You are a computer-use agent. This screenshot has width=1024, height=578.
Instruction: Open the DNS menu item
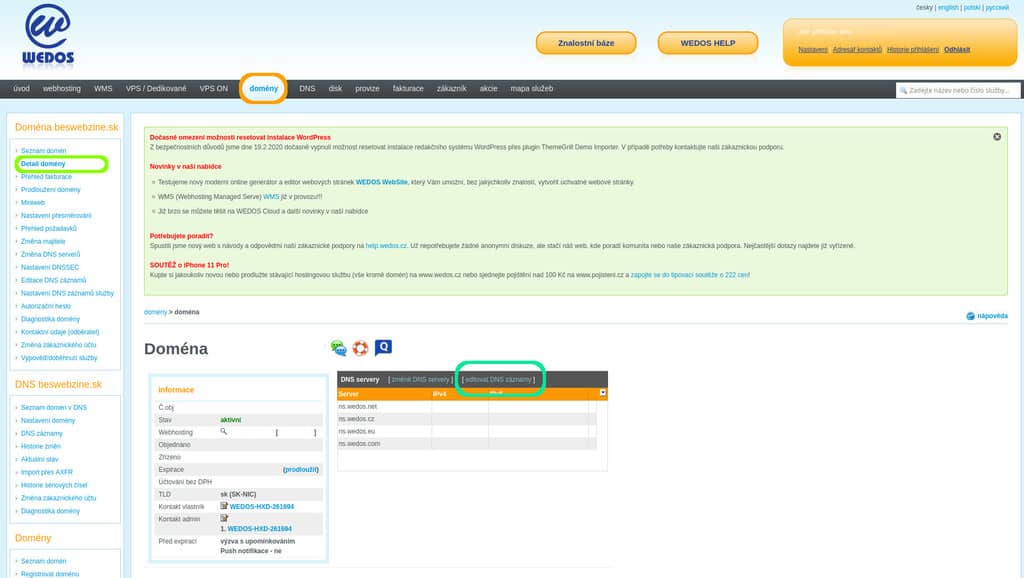[x=307, y=89]
